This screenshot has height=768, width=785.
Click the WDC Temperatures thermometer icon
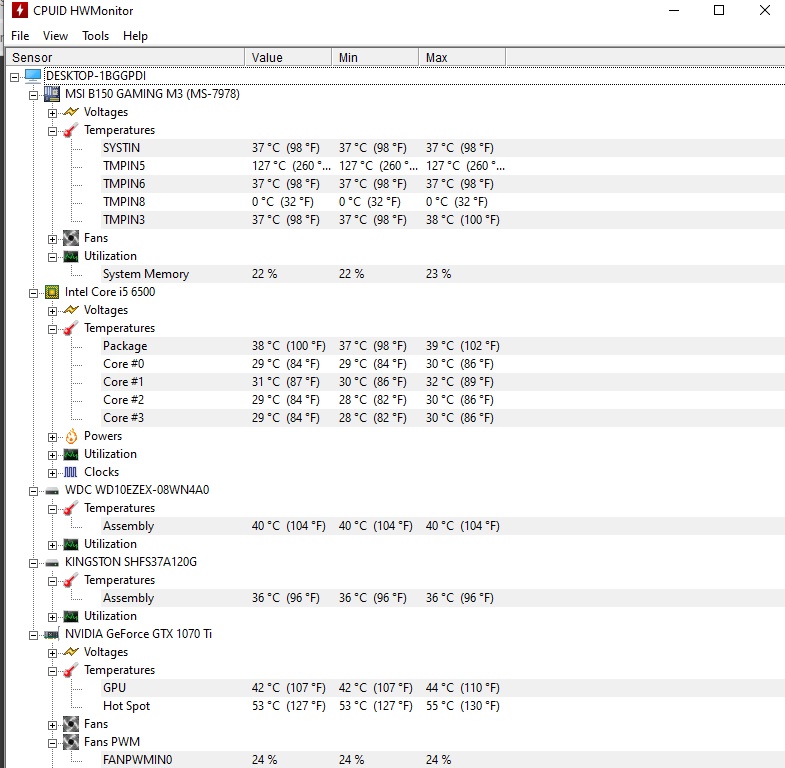[71, 508]
